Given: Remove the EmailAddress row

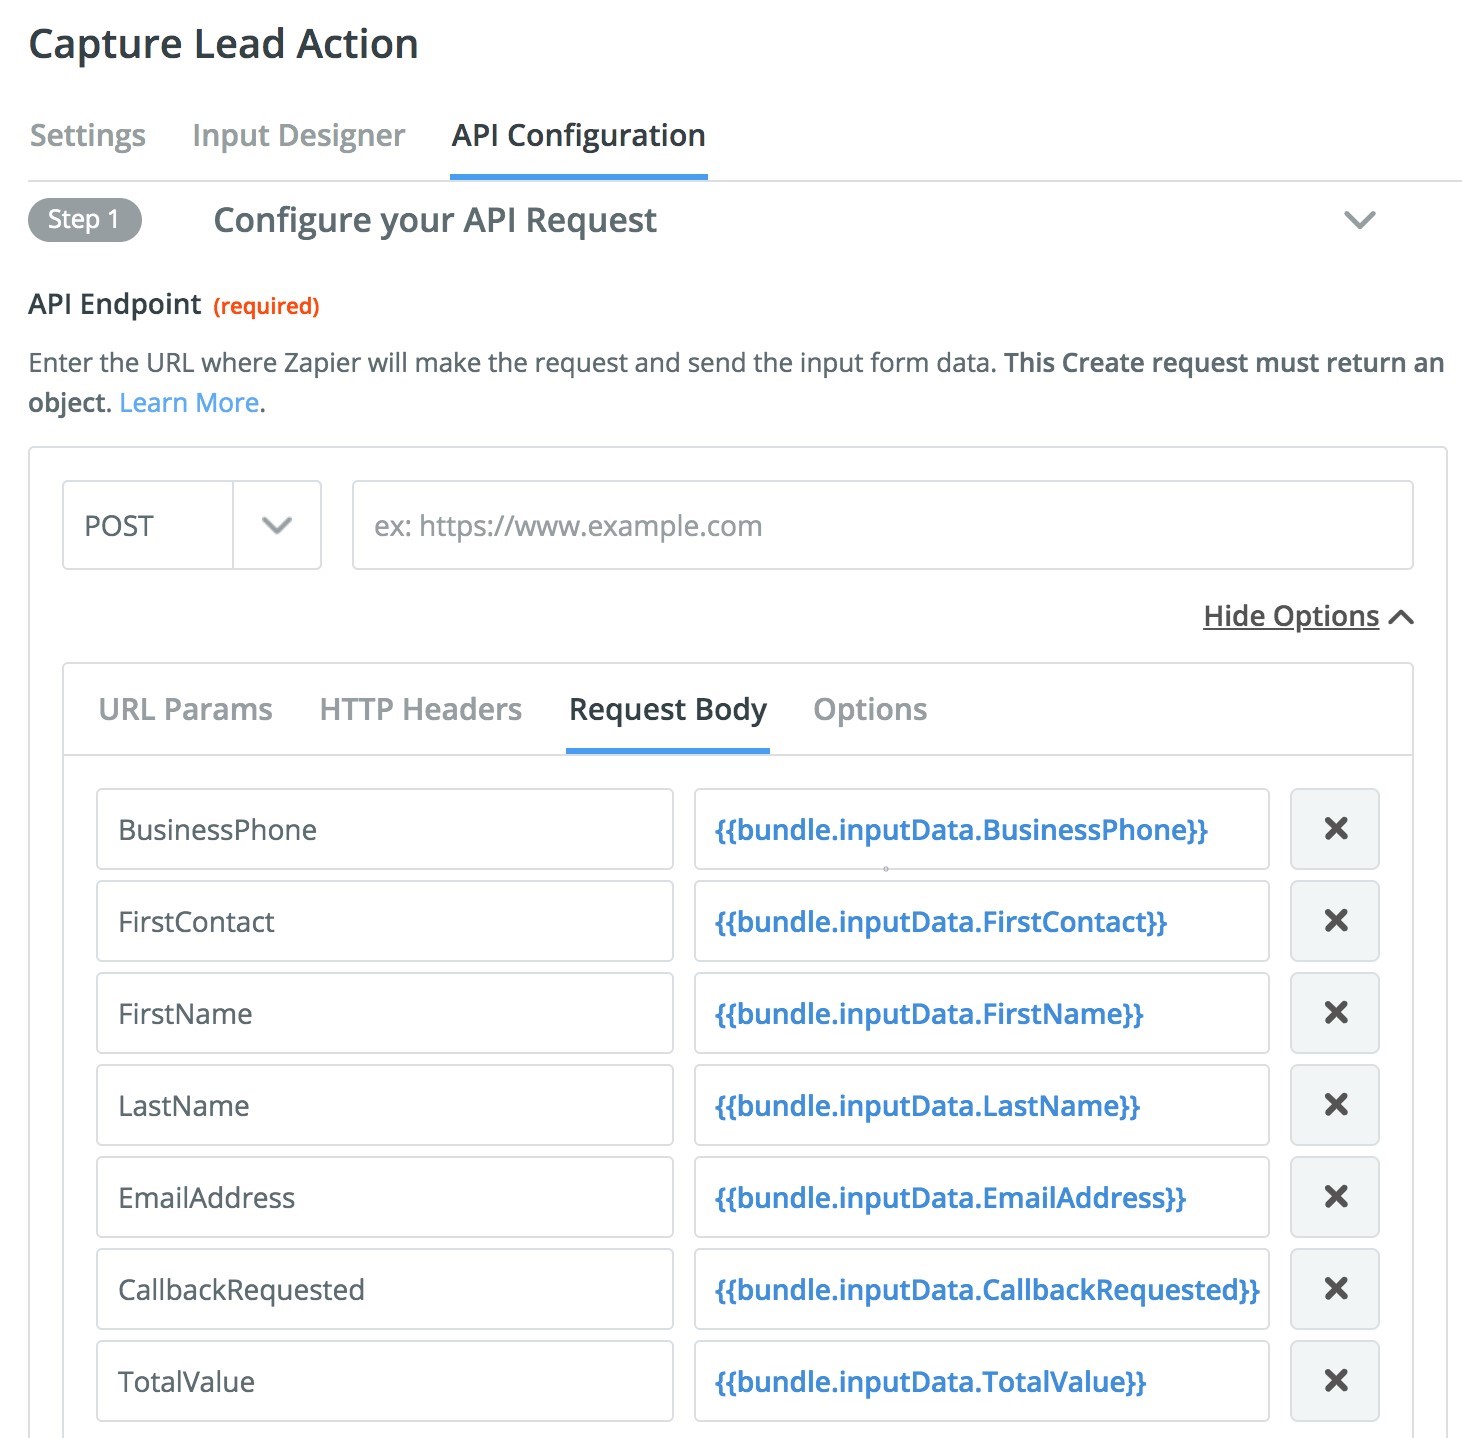Looking at the screenshot, I should [1334, 1197].
